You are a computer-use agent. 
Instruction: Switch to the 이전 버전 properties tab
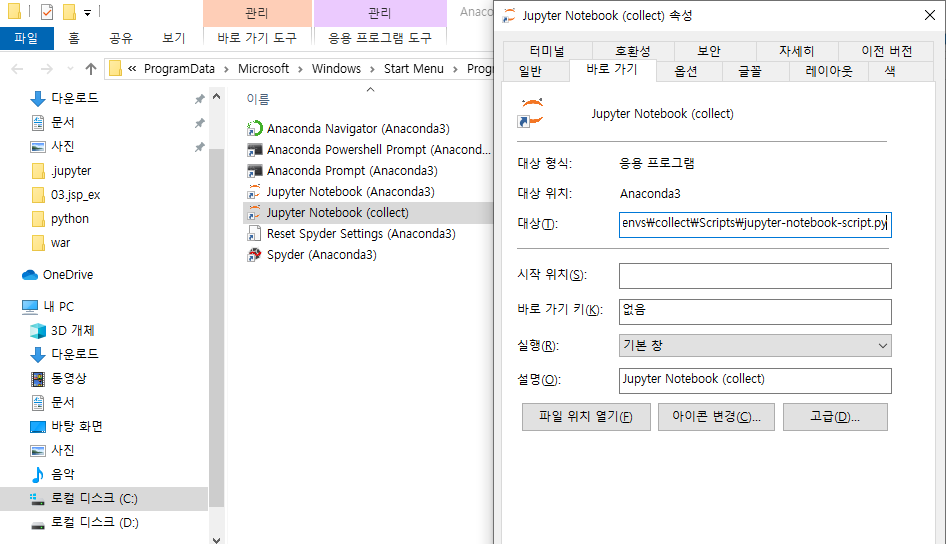tap(886, 51)
